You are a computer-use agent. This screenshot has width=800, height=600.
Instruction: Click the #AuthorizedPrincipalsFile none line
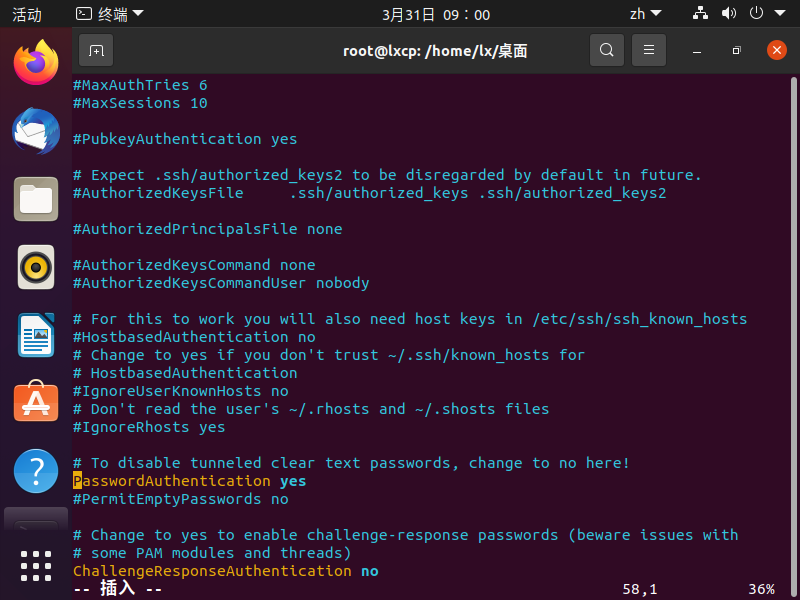coord(208,229)
